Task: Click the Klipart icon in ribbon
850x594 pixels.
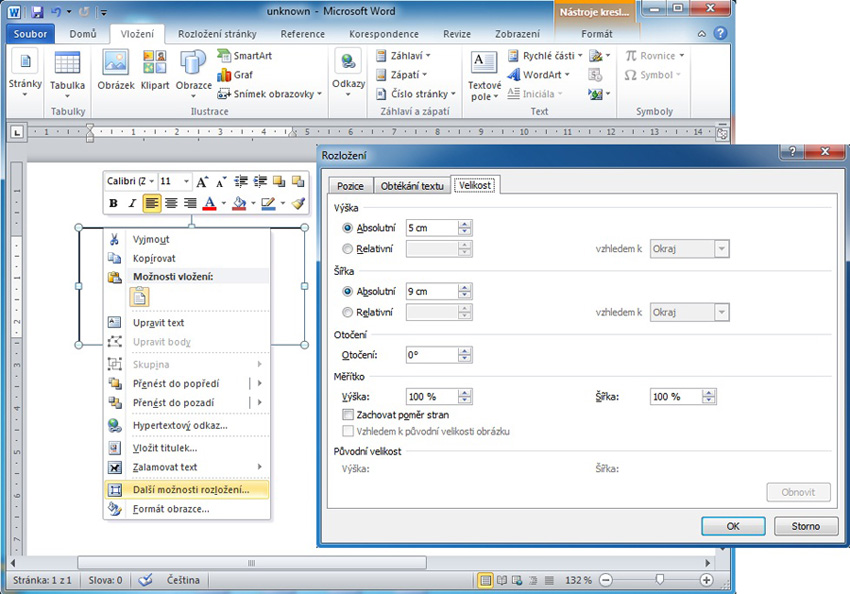Action: [155, 70]
